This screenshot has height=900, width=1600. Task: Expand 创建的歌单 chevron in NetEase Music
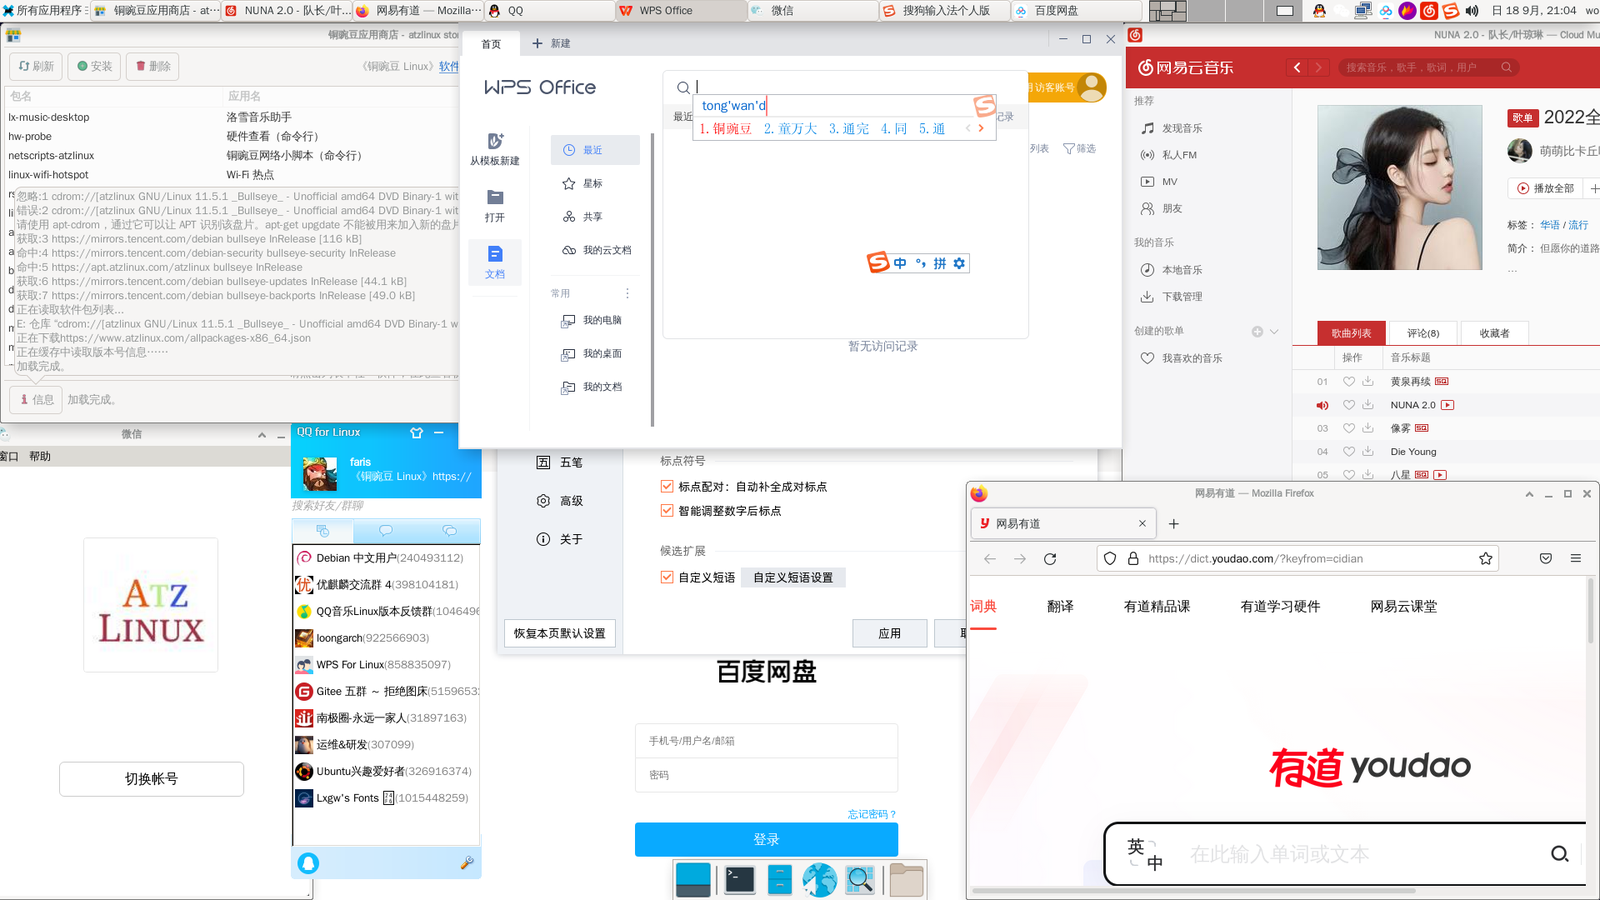click(1274, 332)
